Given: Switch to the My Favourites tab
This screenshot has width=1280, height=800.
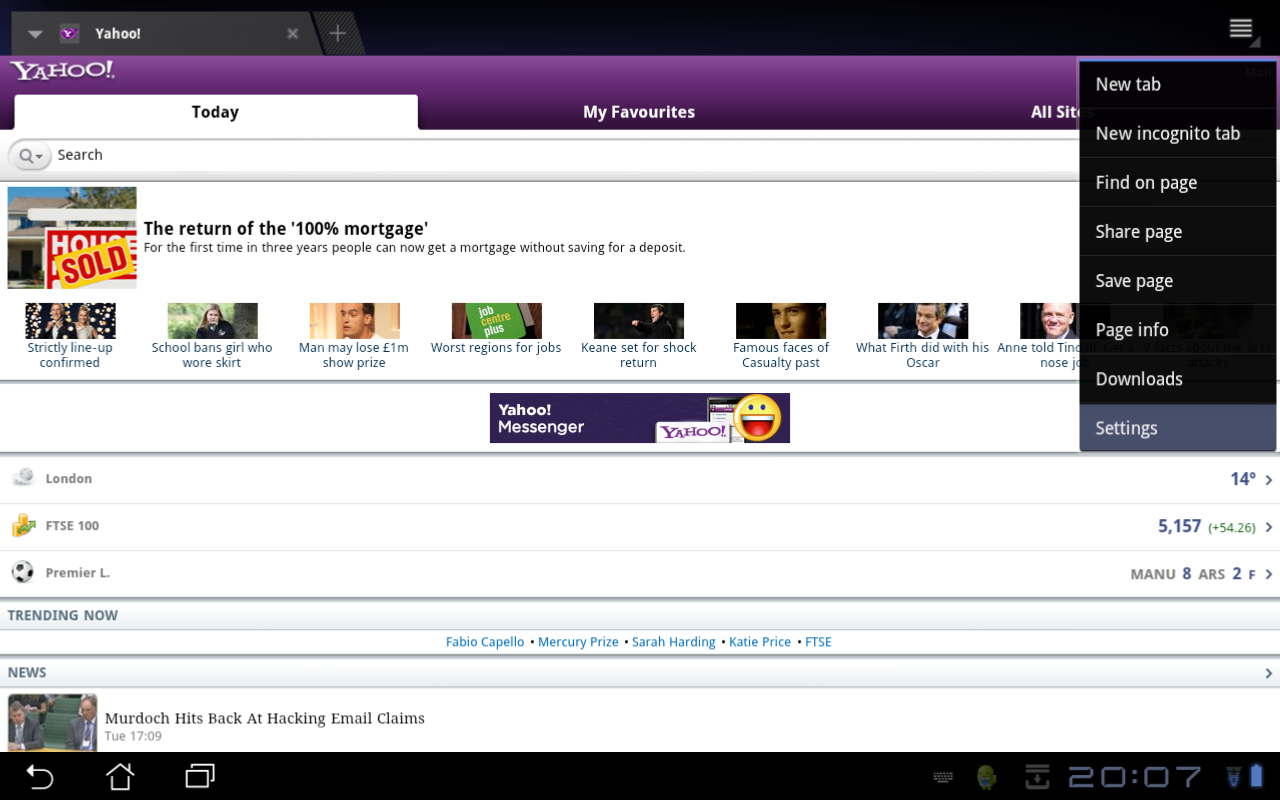Looking at the screenshot, I should point(639,112).
